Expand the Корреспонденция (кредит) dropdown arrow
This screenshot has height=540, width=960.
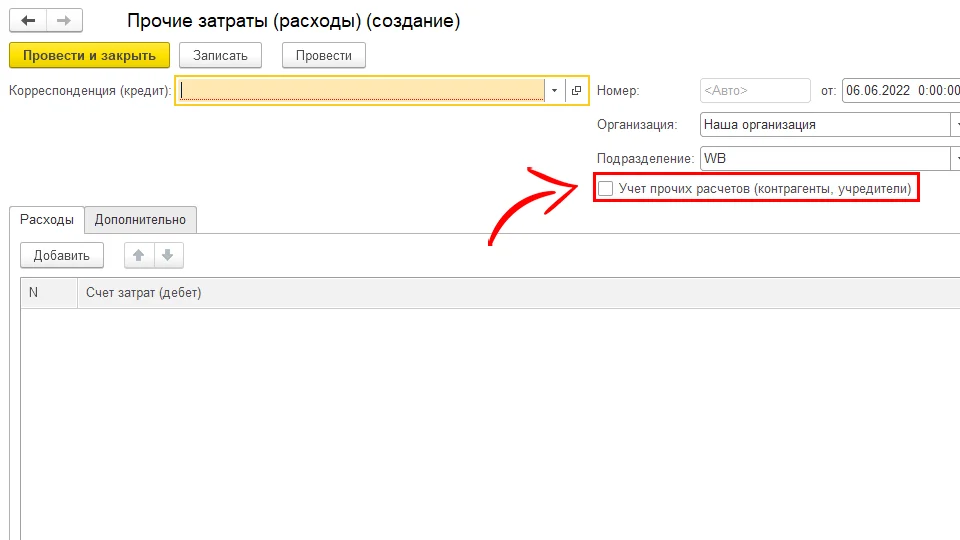(554, 91)
